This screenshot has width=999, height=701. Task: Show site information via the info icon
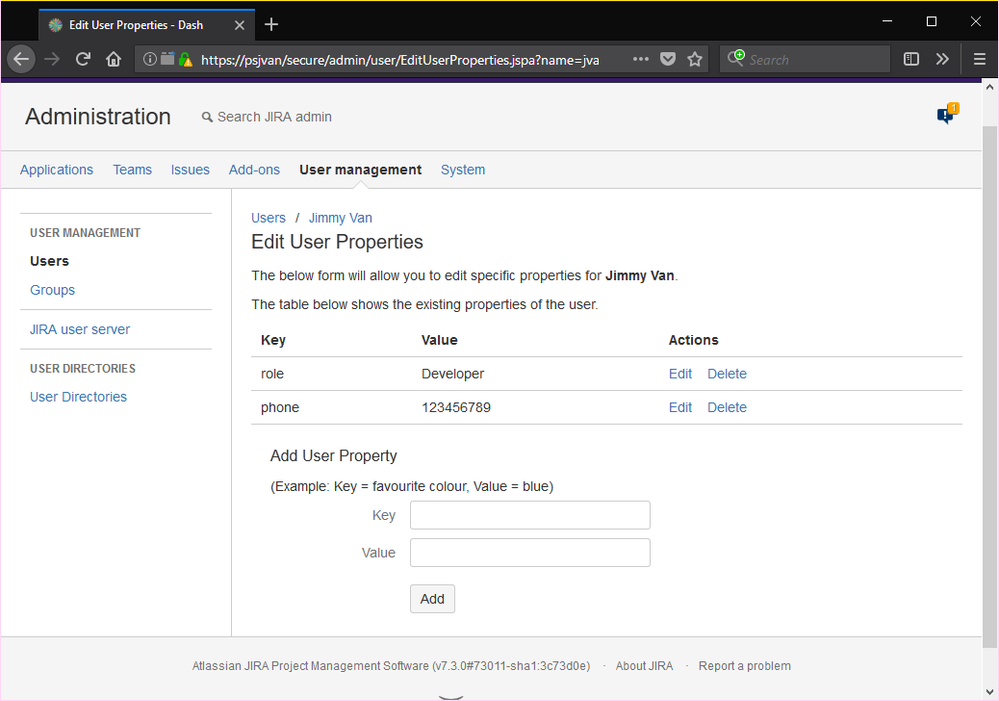click(x=150, y=59)
